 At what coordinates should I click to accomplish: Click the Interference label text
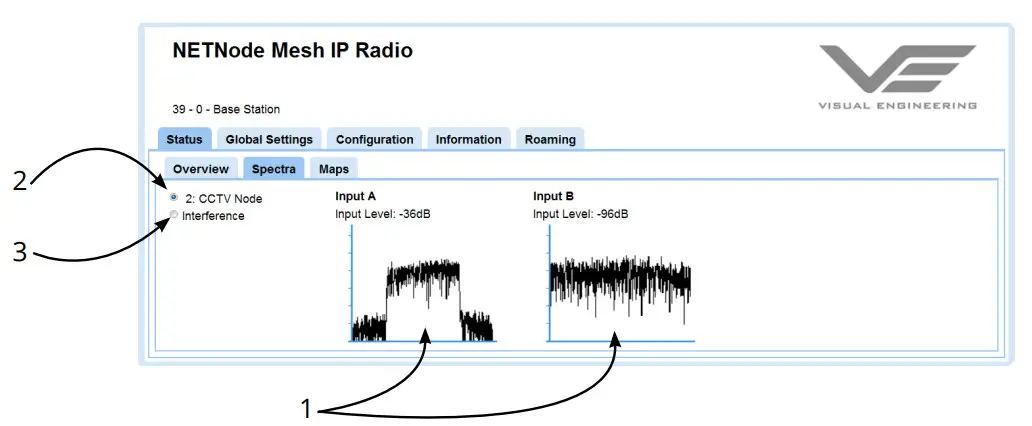pyautogui.click(x=213, y=216)
